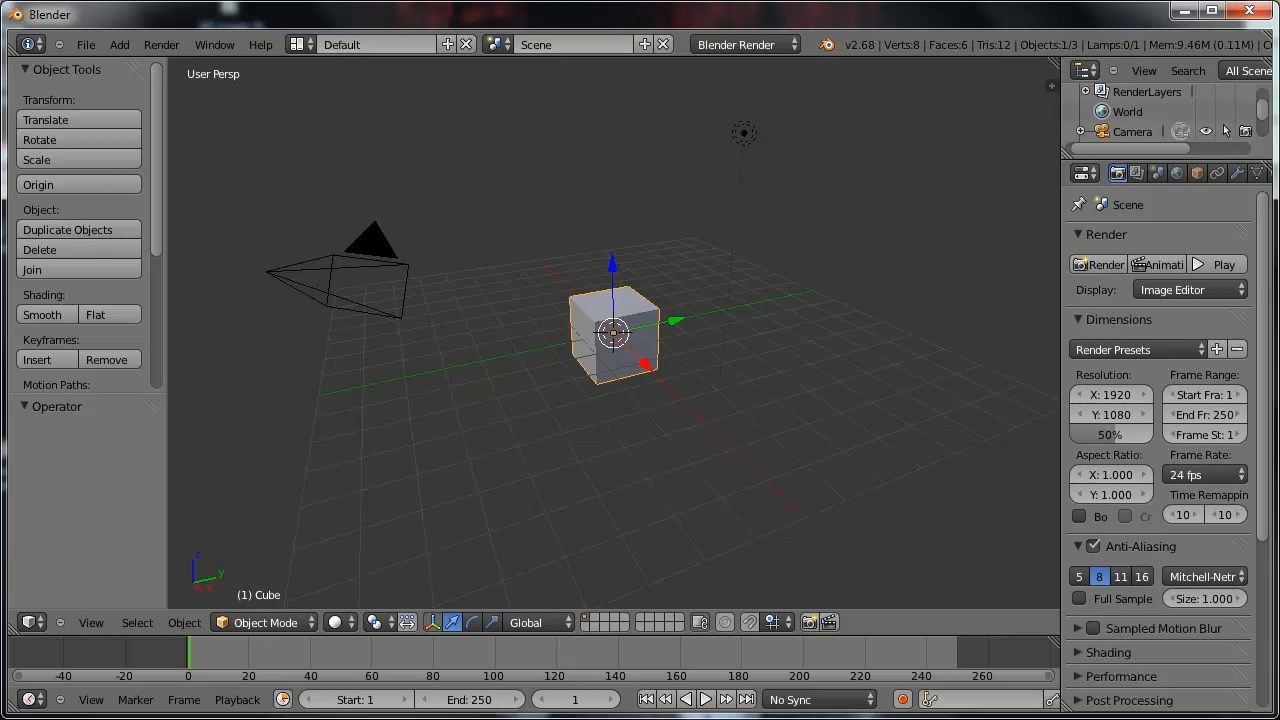Open Mitchell-Netravali filter dropdown
1280x720 pixels.
point(1205,576)
